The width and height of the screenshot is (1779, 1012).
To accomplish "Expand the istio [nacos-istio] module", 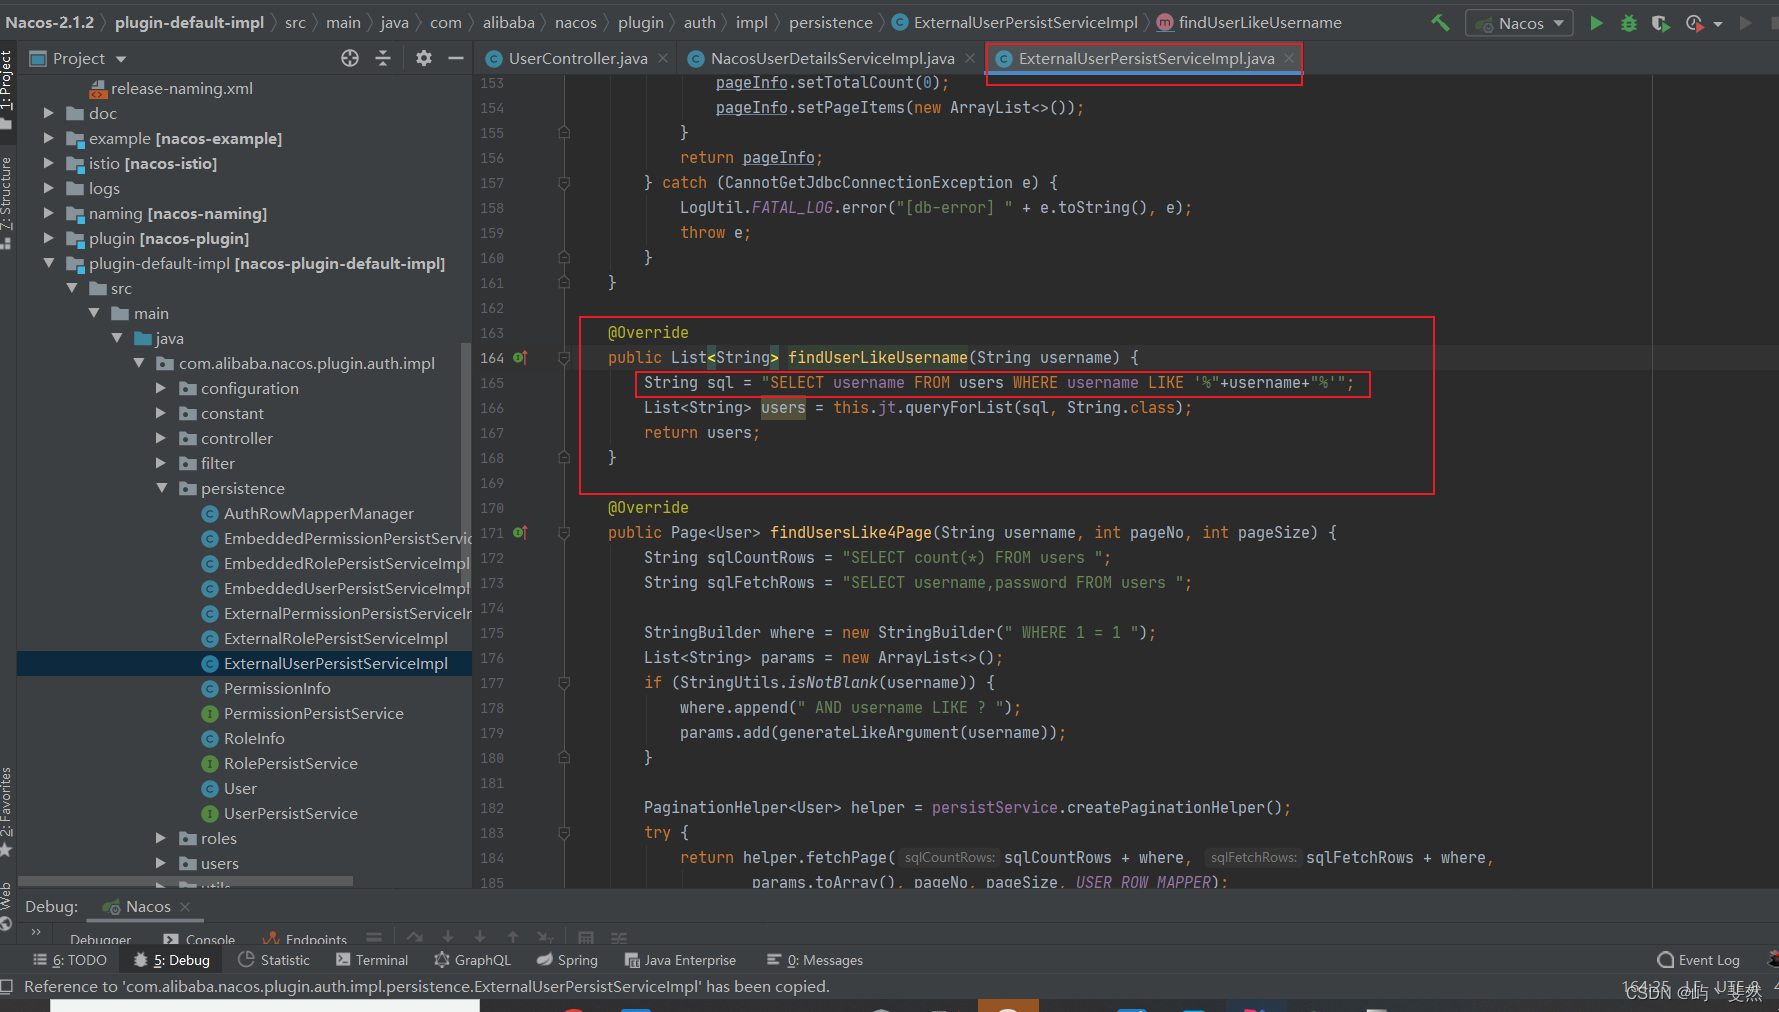I will pyautogui.click(x=48, y=163).
